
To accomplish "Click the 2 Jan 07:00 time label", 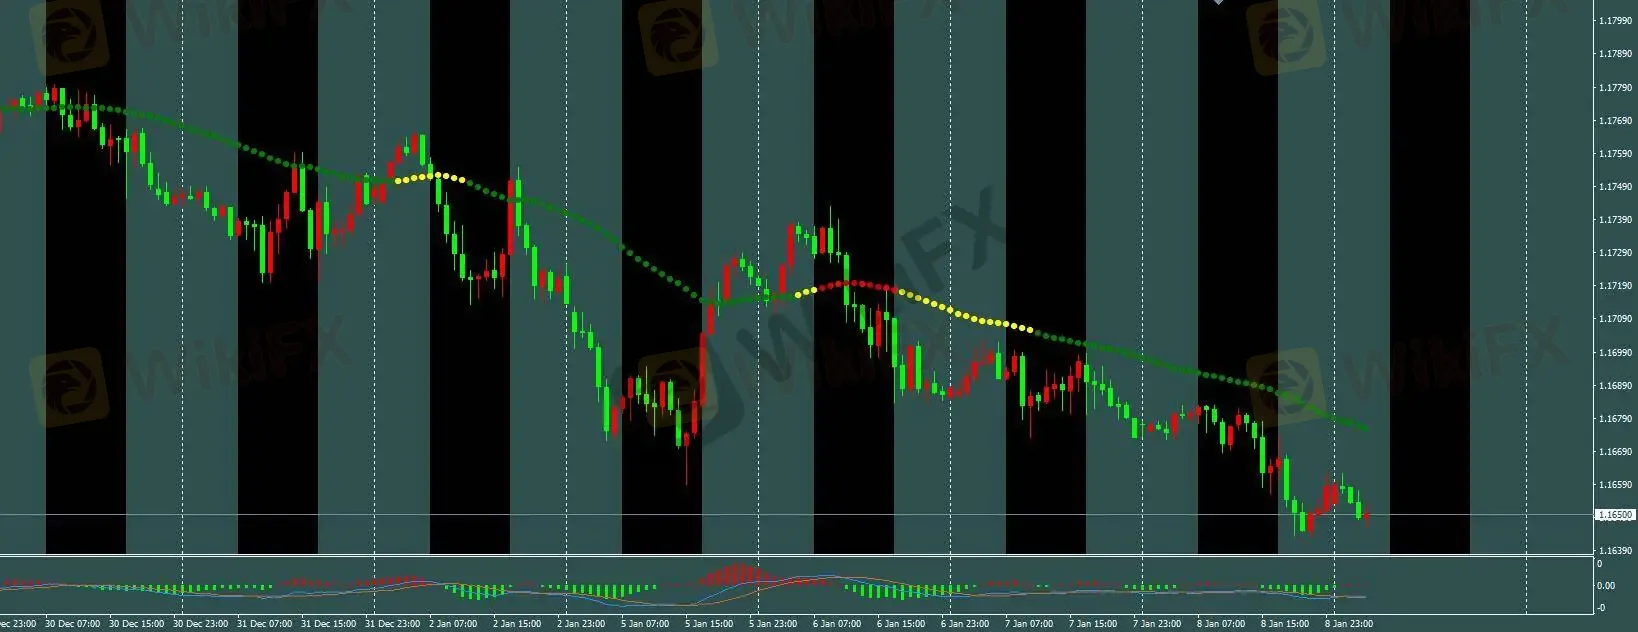I will (452, 624).
